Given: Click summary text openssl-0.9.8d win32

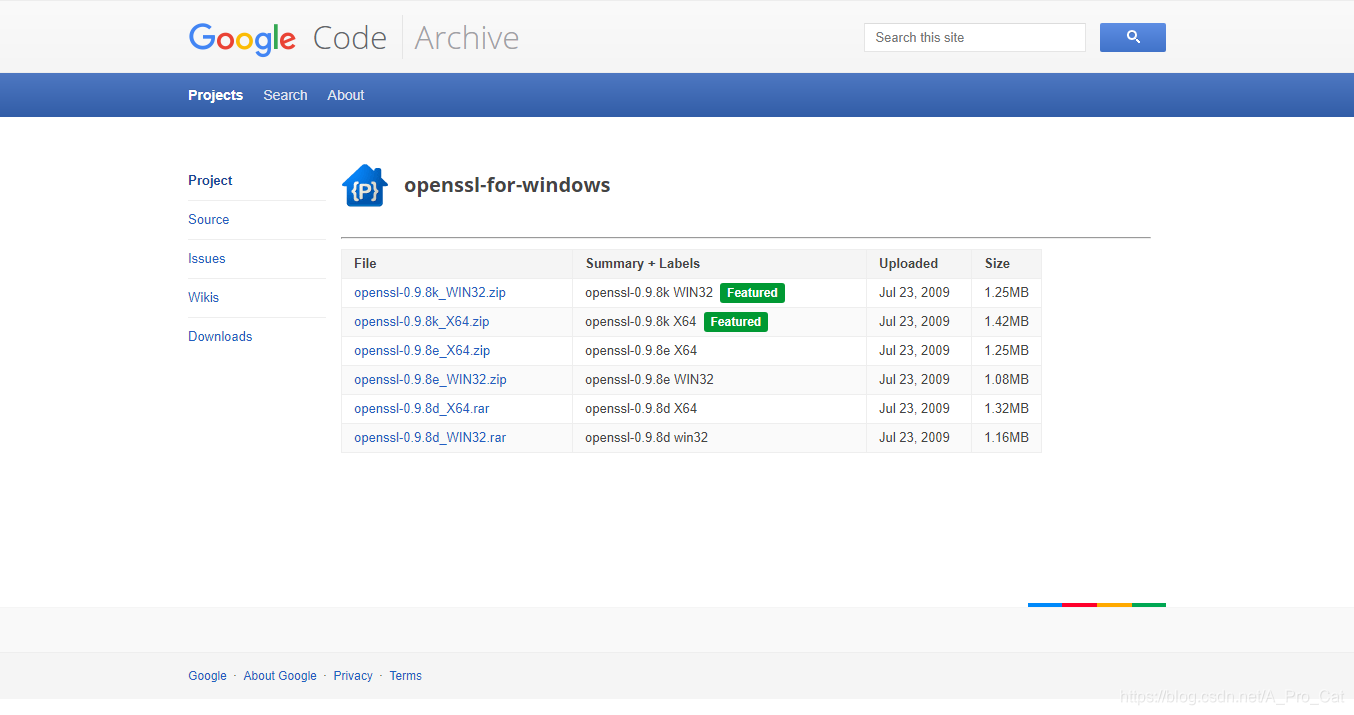Looking at the screenshot, I should click(647, 438).
